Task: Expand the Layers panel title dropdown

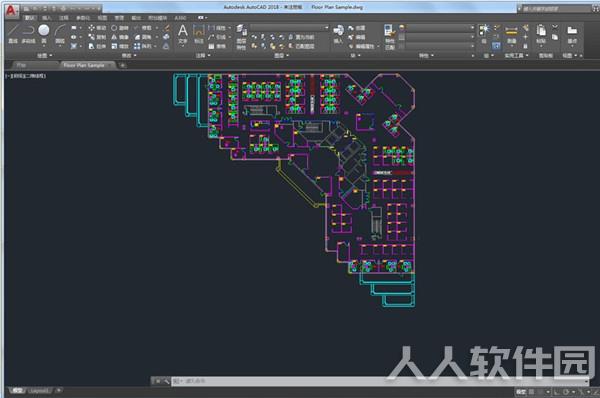Action: click(x=281, y=55)
